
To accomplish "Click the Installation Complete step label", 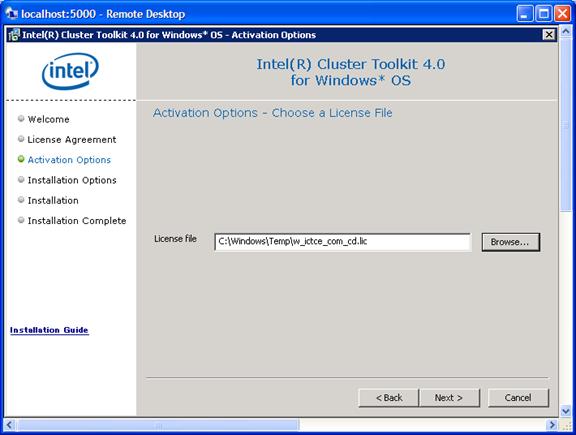I will pyautogui.click(x=77, y=220).
